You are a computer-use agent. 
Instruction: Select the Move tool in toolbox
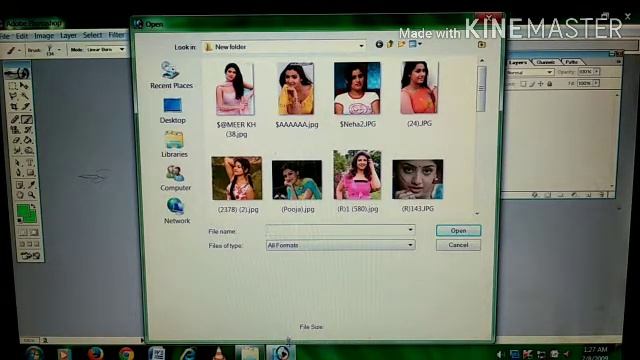click(24, 86)
